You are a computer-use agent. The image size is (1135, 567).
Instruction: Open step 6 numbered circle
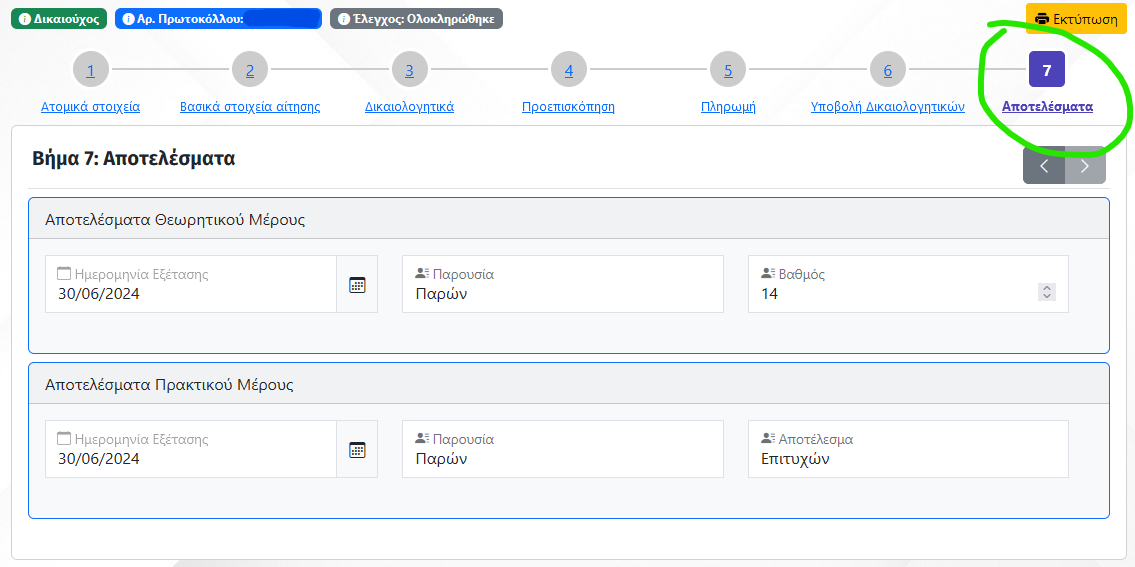pos(887,70)
